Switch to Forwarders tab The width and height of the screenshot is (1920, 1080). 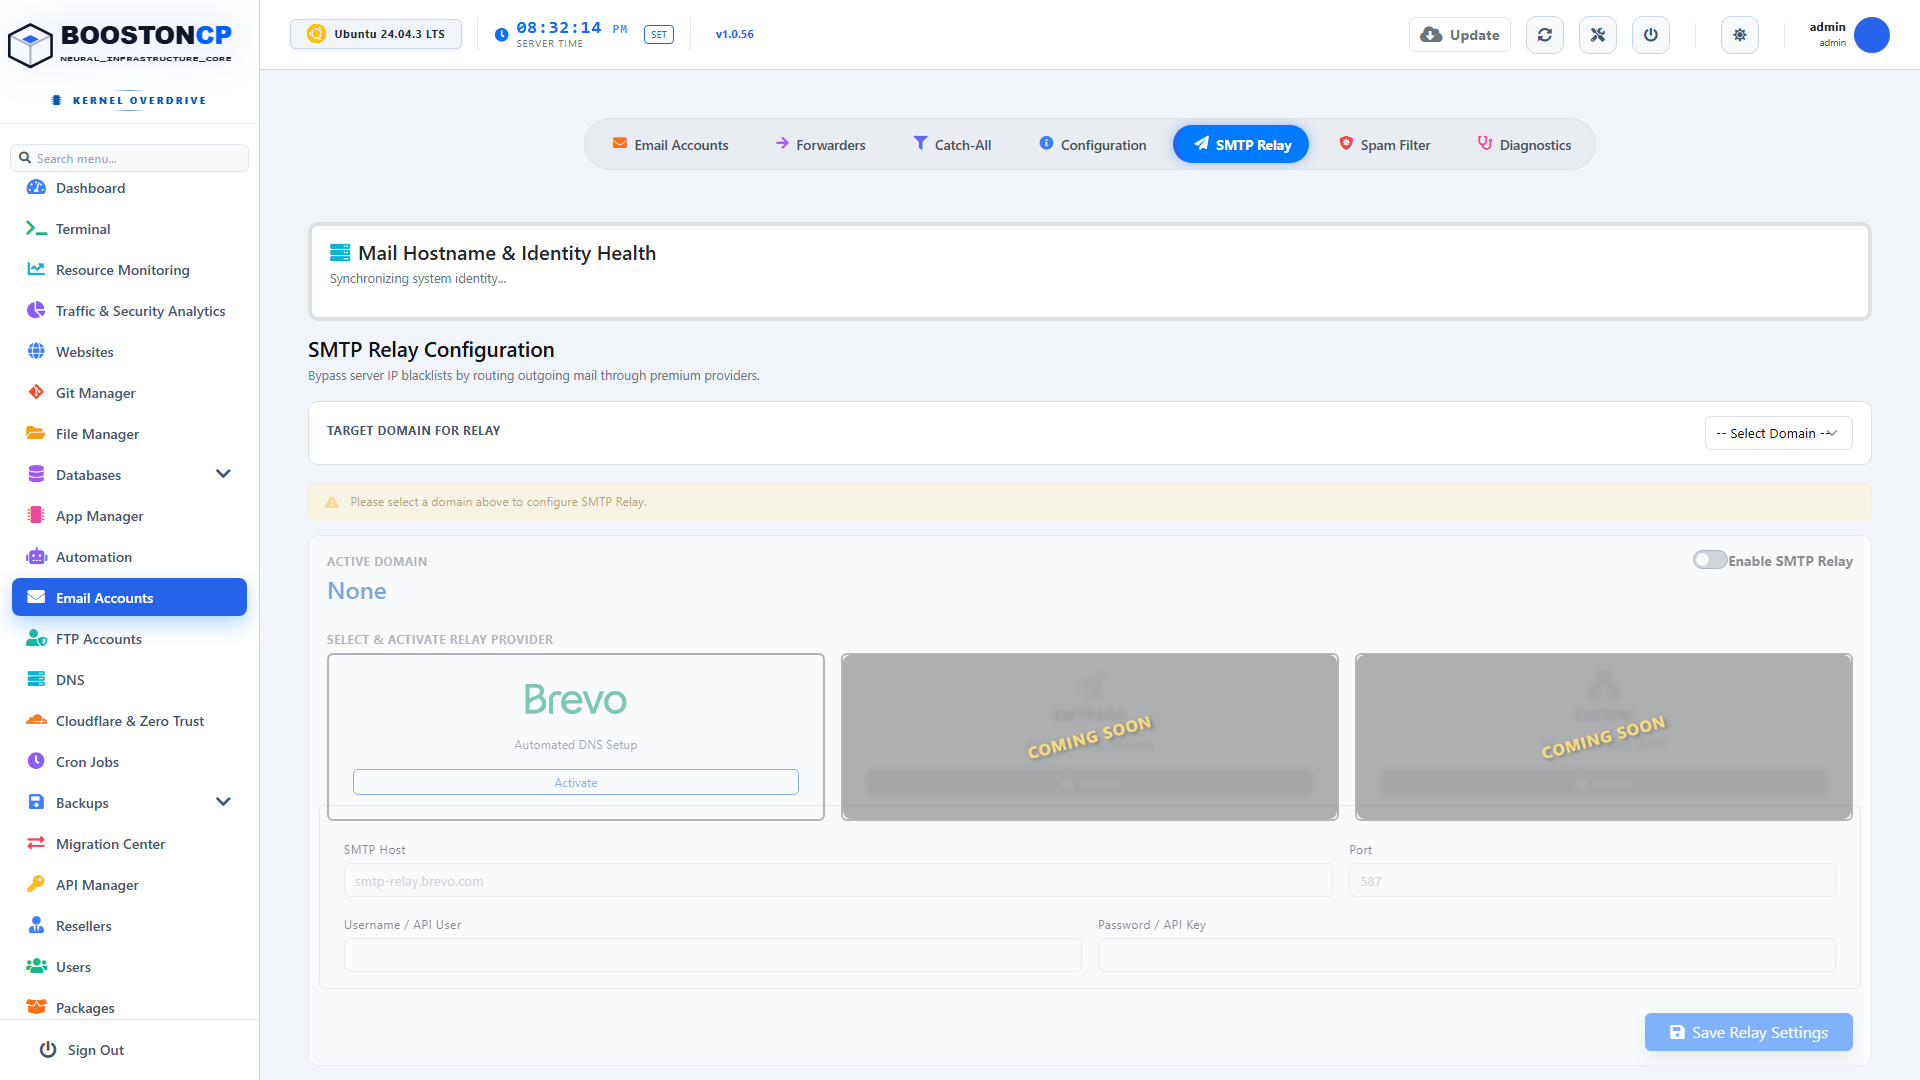tap(820, 145)
